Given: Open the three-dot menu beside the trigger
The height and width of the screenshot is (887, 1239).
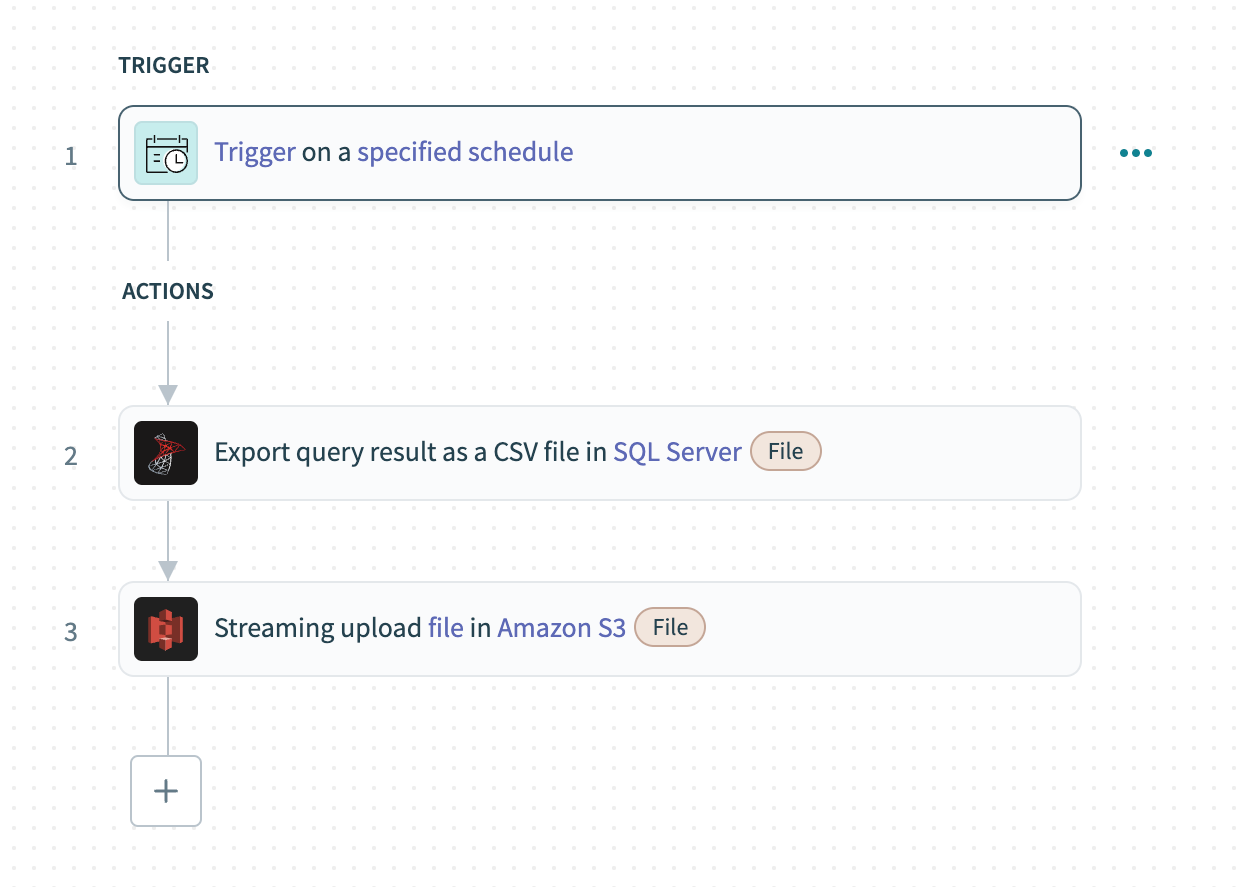Looking at the screenshot, I should coord(1135,152).
